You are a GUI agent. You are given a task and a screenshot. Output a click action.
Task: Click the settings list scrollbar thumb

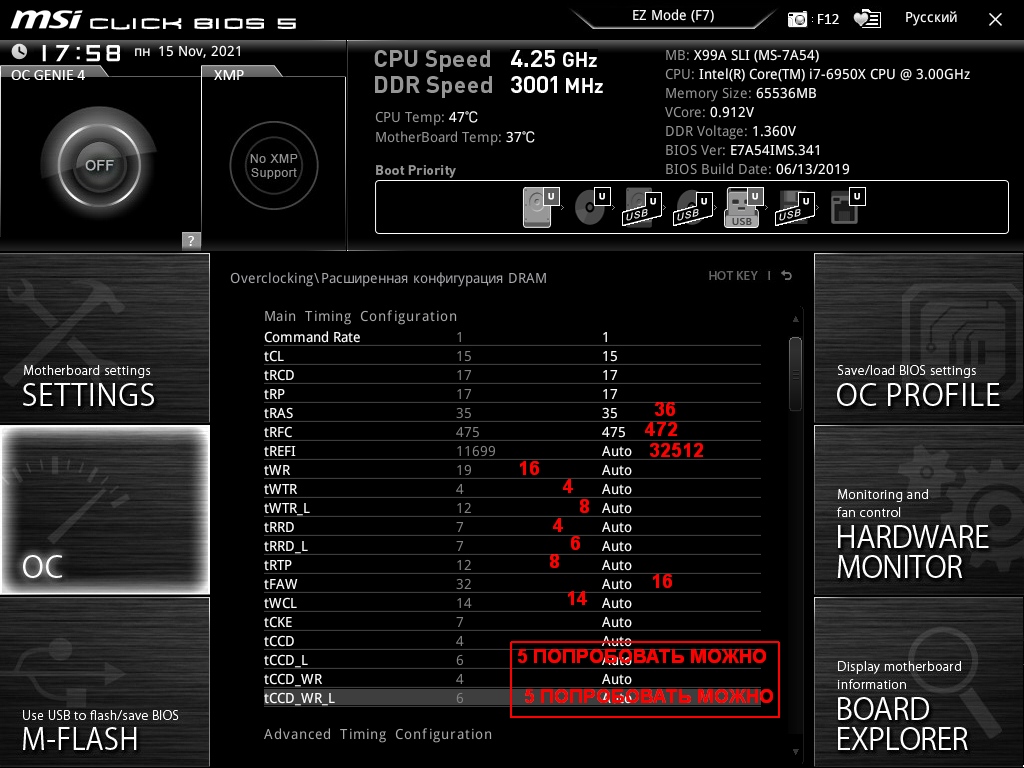click(x=795, y=374)
